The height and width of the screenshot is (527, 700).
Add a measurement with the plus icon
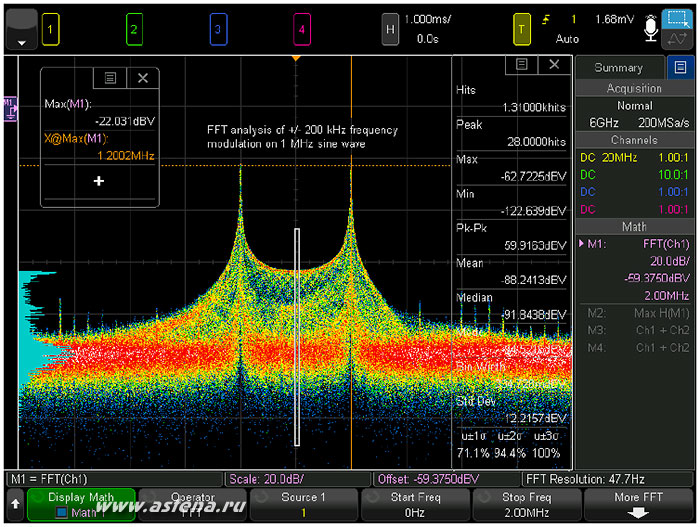pos(99,181)
